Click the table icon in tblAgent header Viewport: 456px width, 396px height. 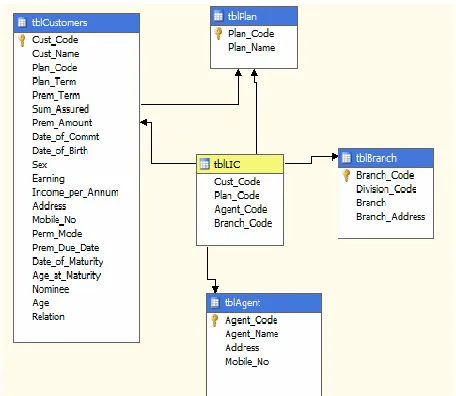point(215,302)
